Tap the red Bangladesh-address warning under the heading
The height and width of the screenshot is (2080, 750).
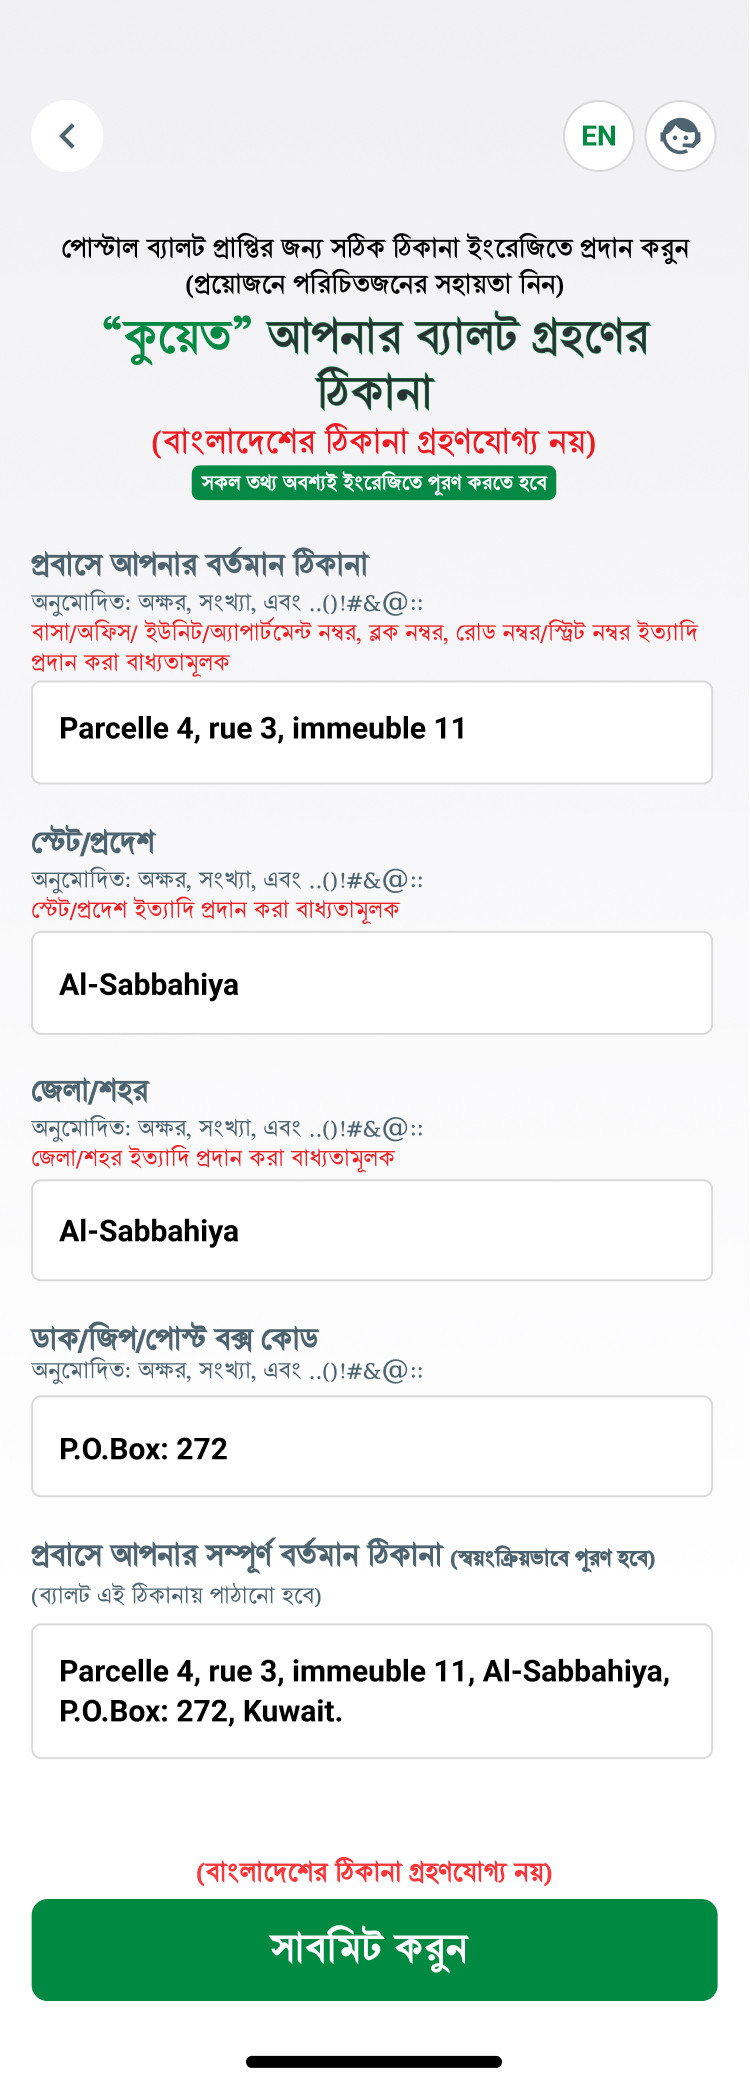(x=374, y=441)
